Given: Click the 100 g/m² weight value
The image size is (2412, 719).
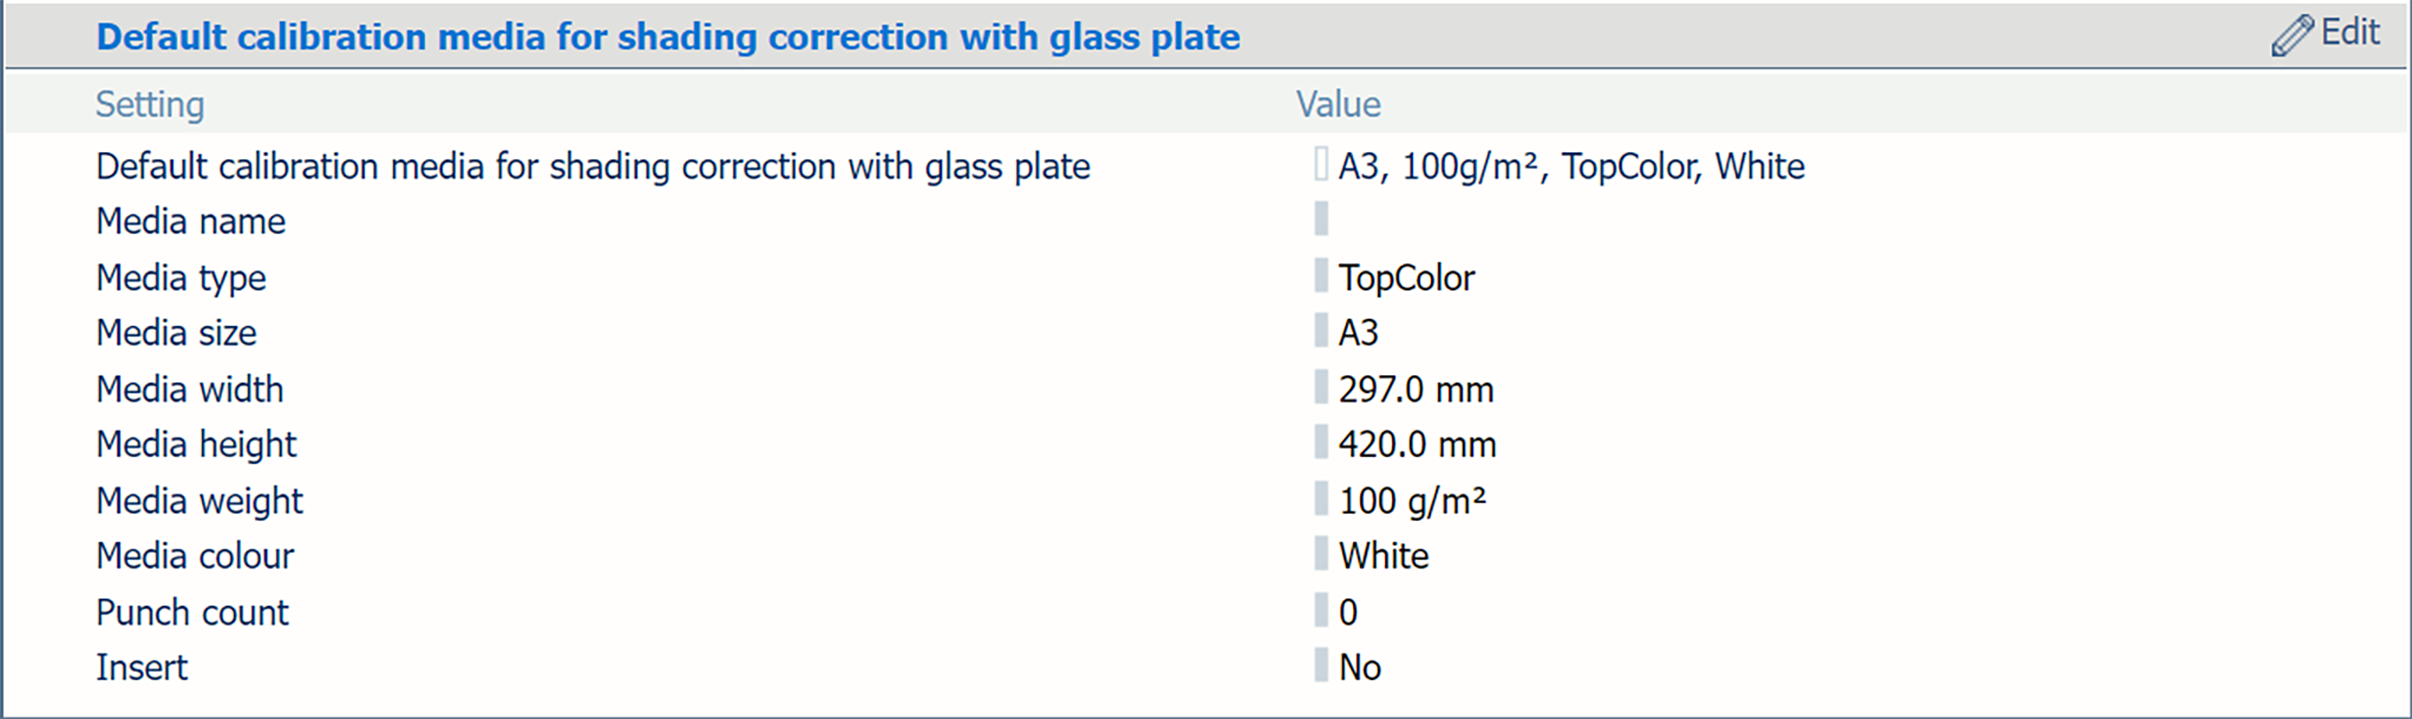Looking at the screenshot, I should click(x=1412, y=500).
